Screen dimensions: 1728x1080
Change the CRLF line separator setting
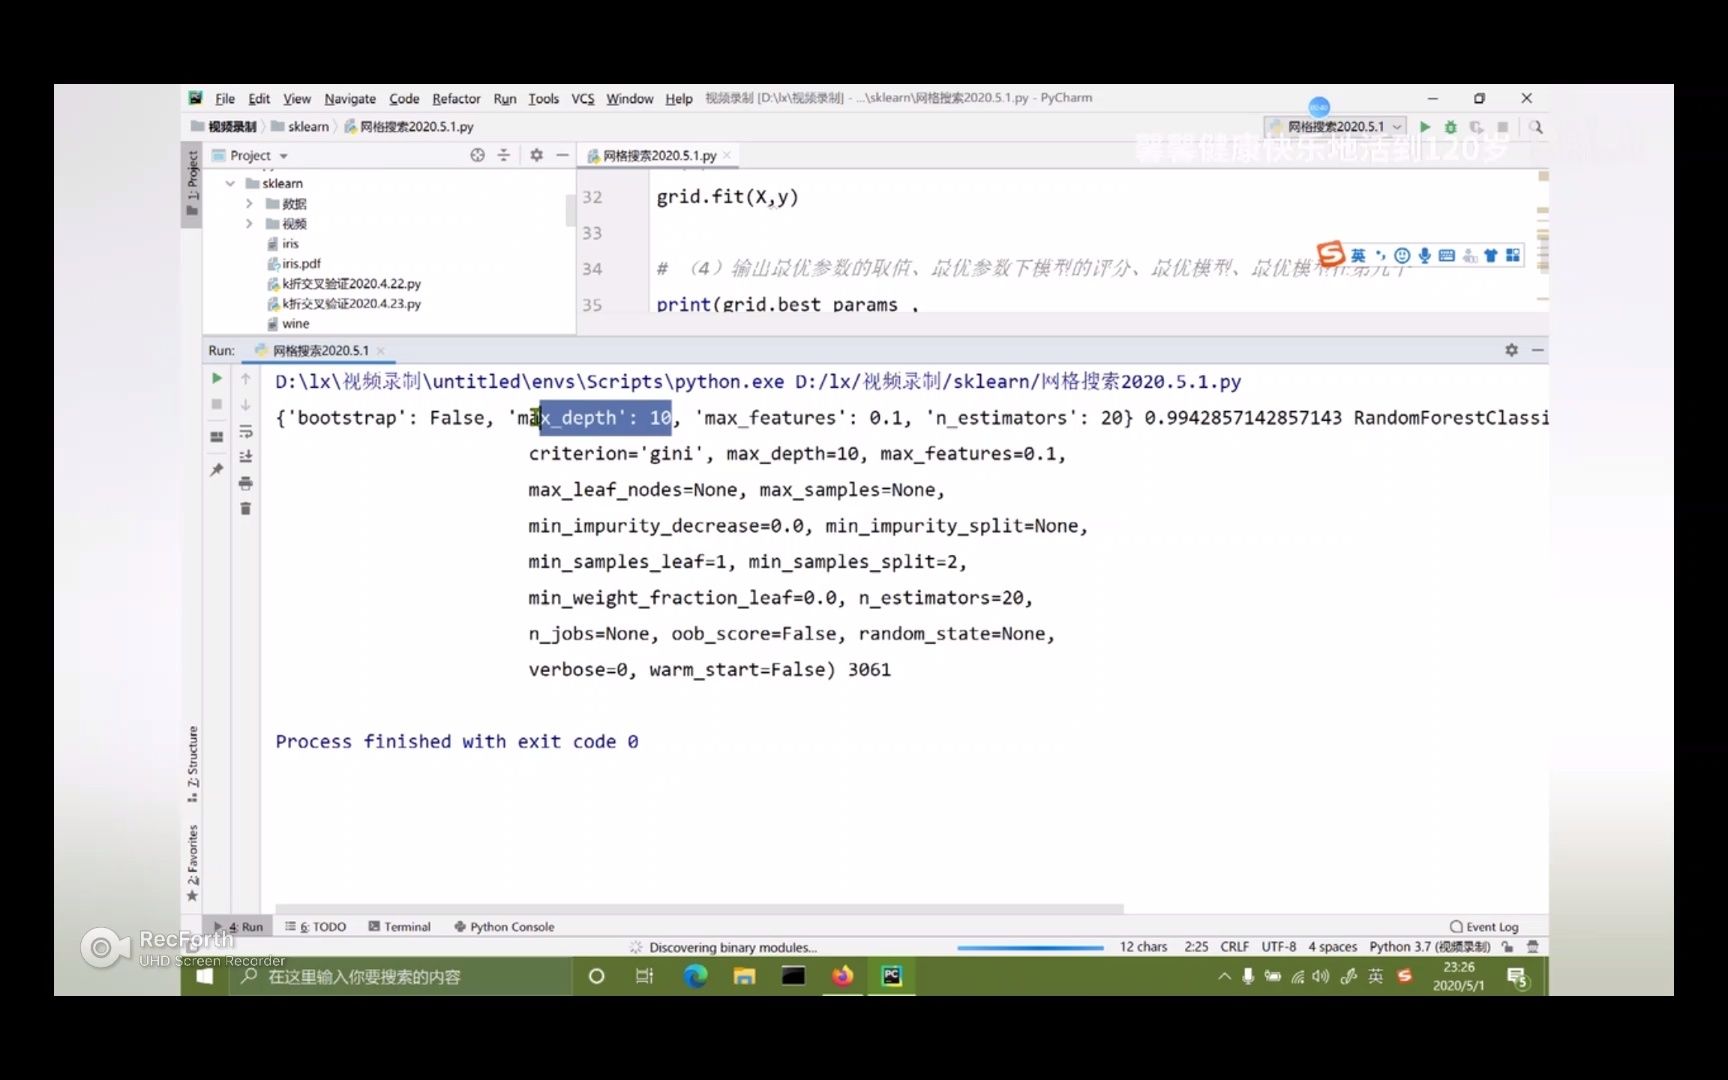[1234, 947]
